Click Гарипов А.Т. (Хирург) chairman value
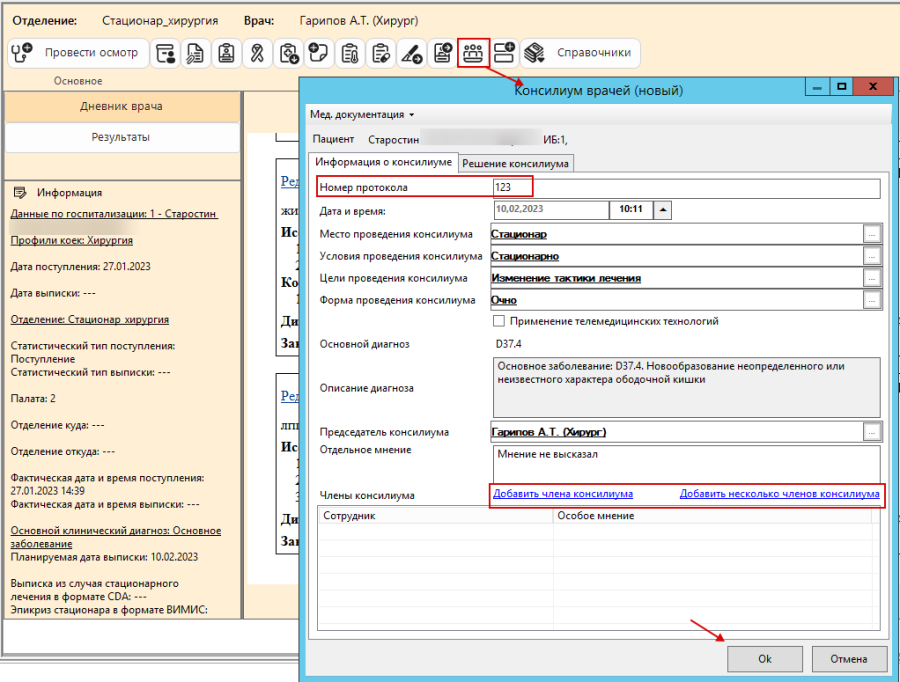Screen dimensions: 900x682 tap(549, 432)
